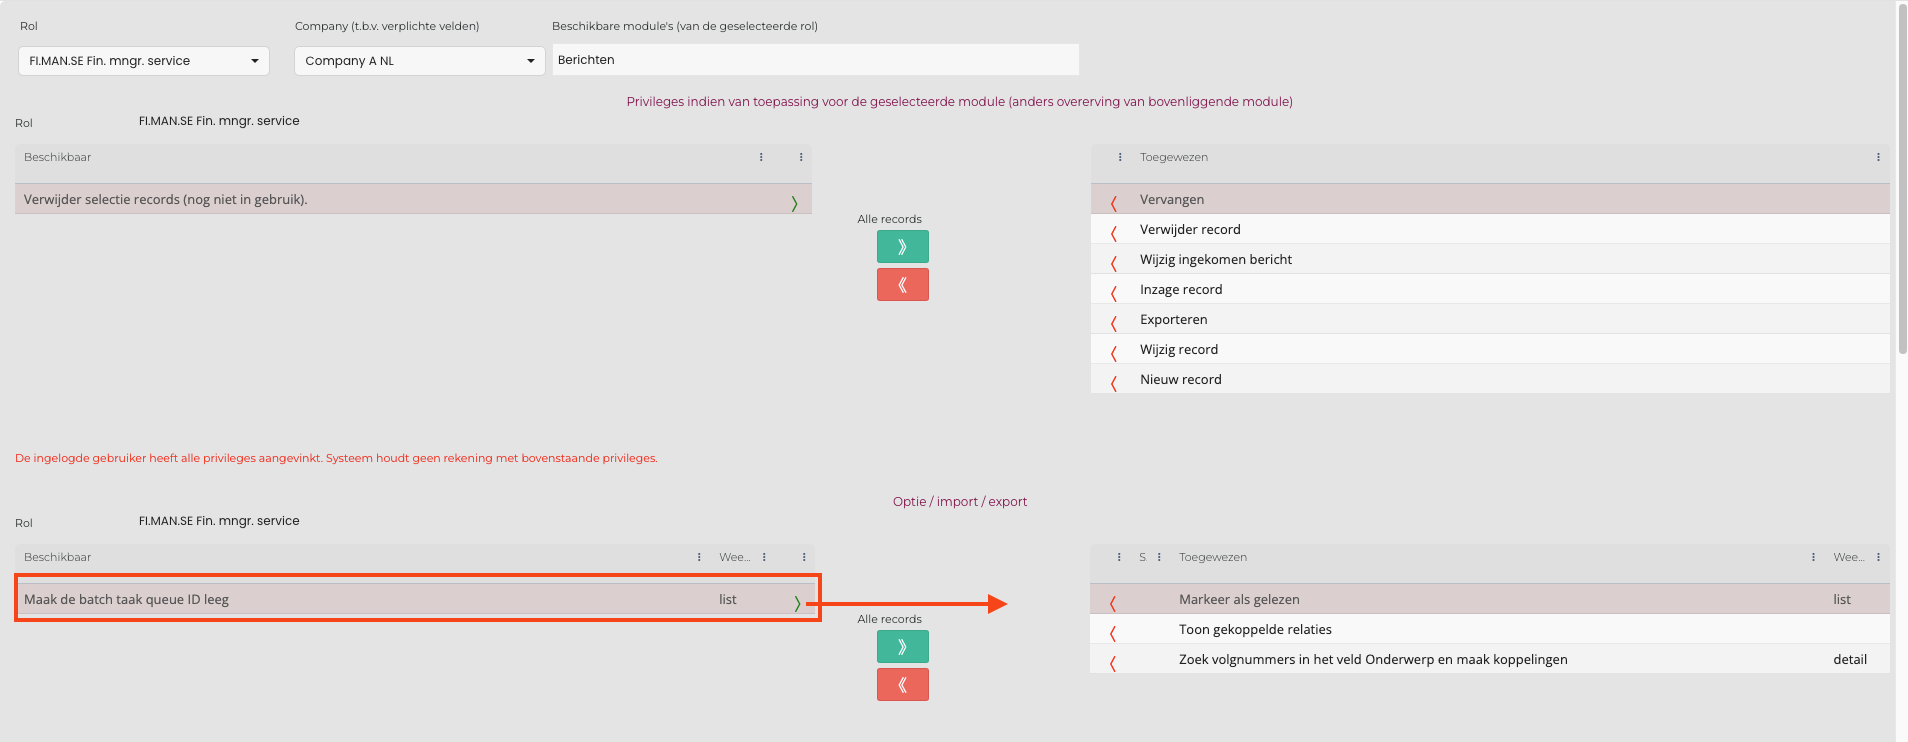Click the vertical page scrollbar
Viewport: 1908px width, 742px height.
1901,180
